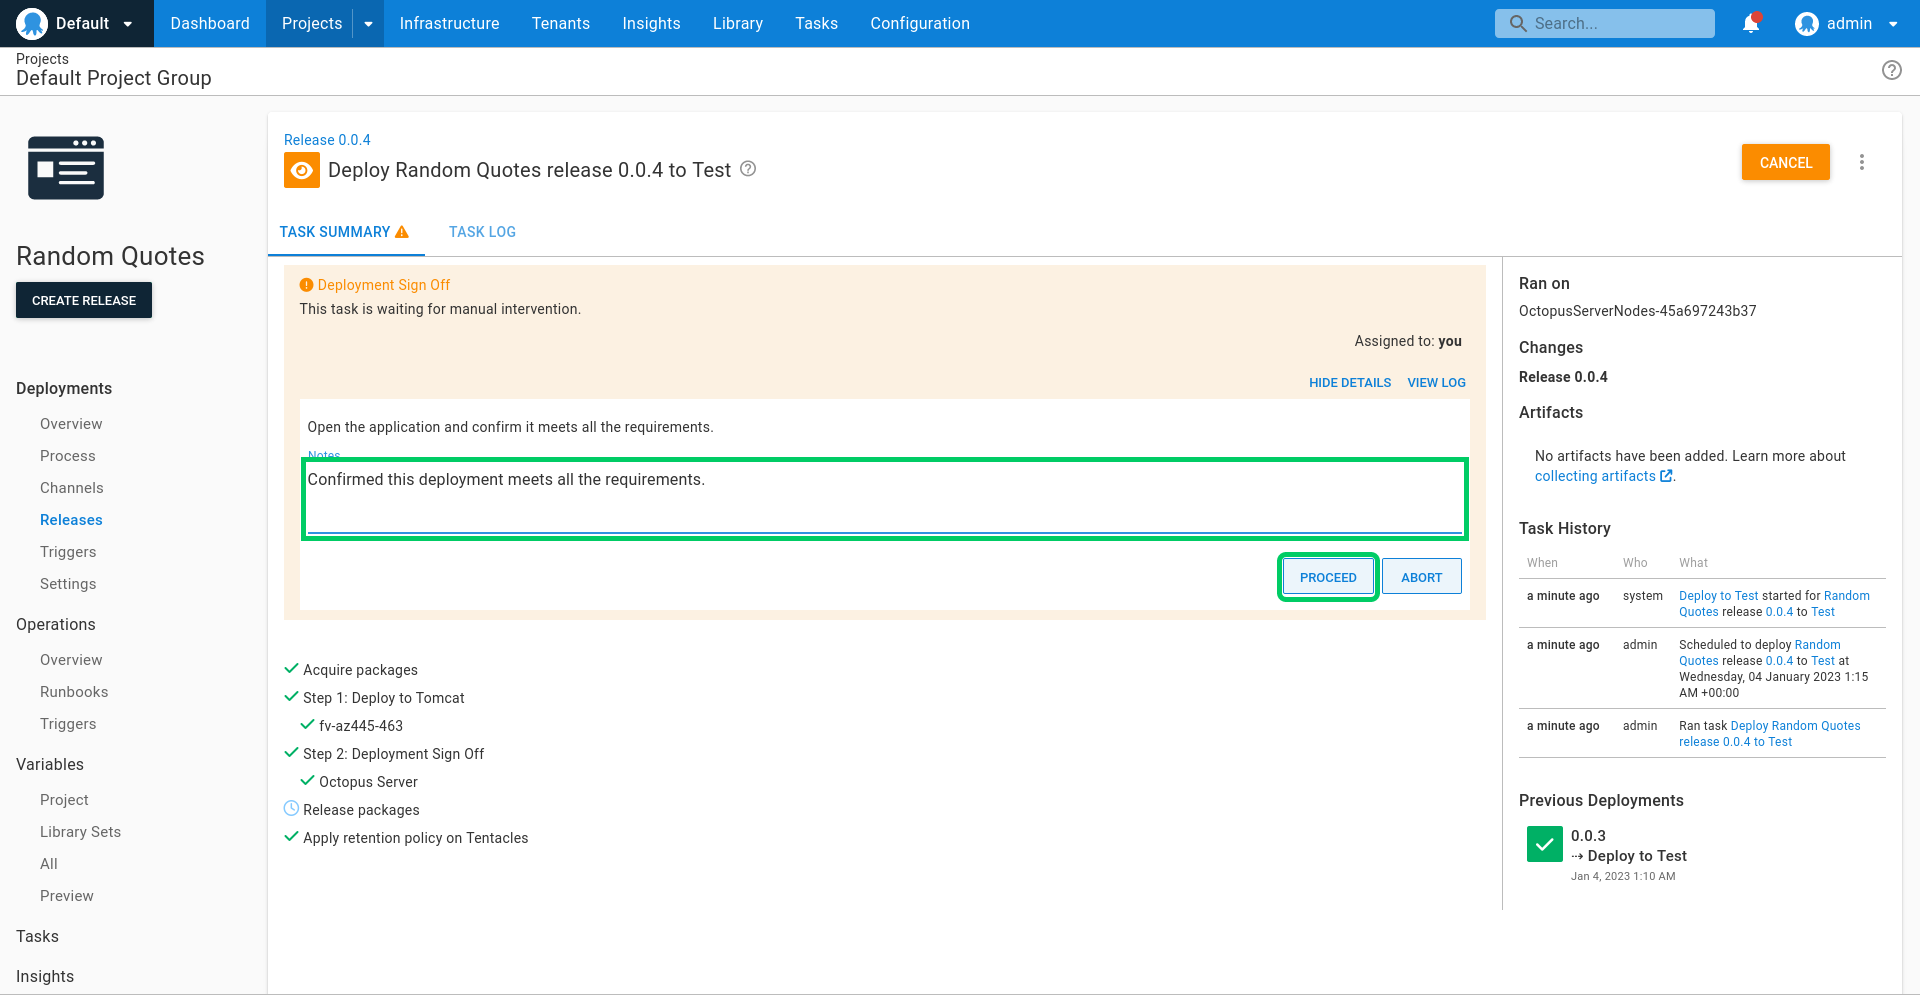This screenshot has width=1920, height=995.
Task: Open the Tasks top menu
Action: coord(816,23)
